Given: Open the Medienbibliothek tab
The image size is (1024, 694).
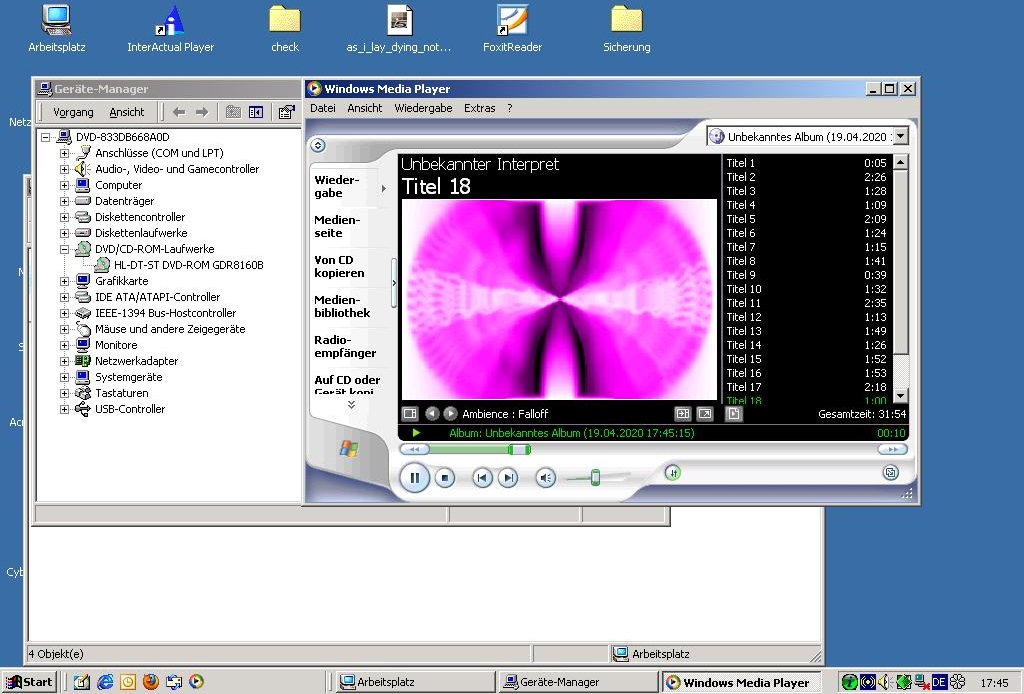Looking at the screenshot, I should [342, 306].
